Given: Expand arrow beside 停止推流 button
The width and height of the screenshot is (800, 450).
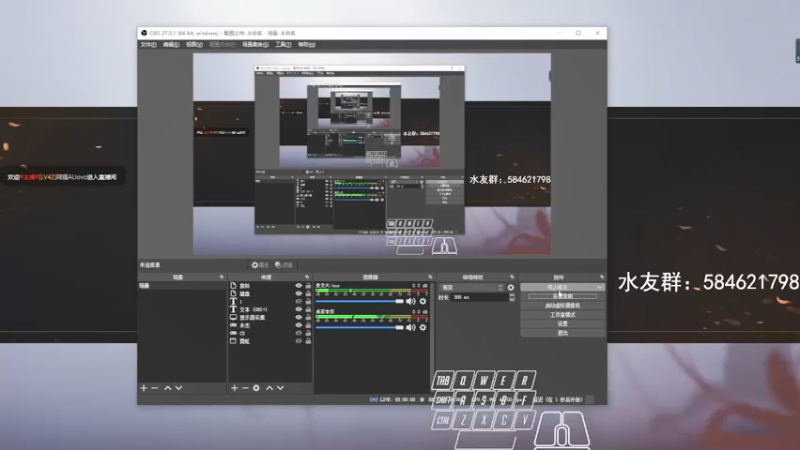Looking at the screenshot, I should pos(599,287).
